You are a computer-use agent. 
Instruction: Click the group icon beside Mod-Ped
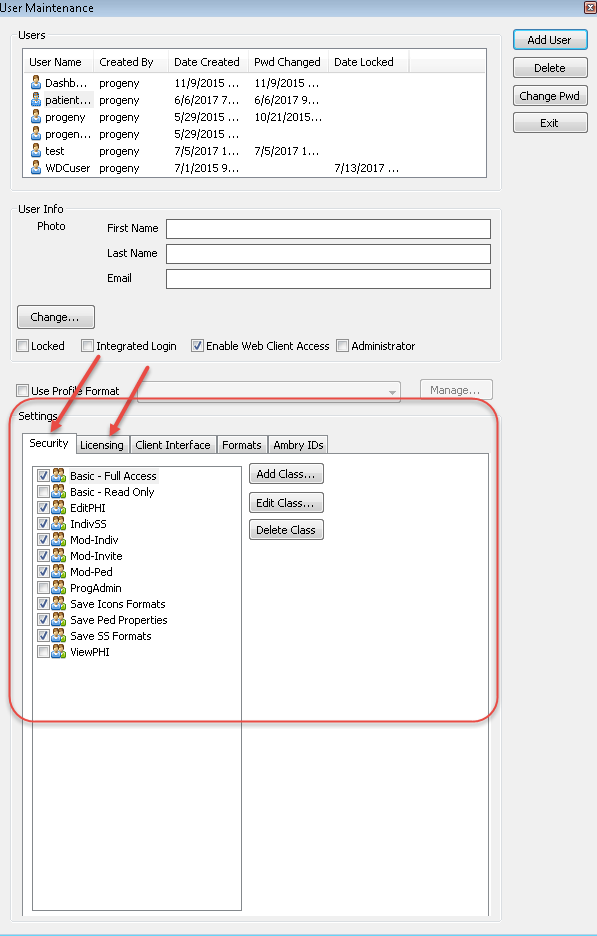click(59, 571)
